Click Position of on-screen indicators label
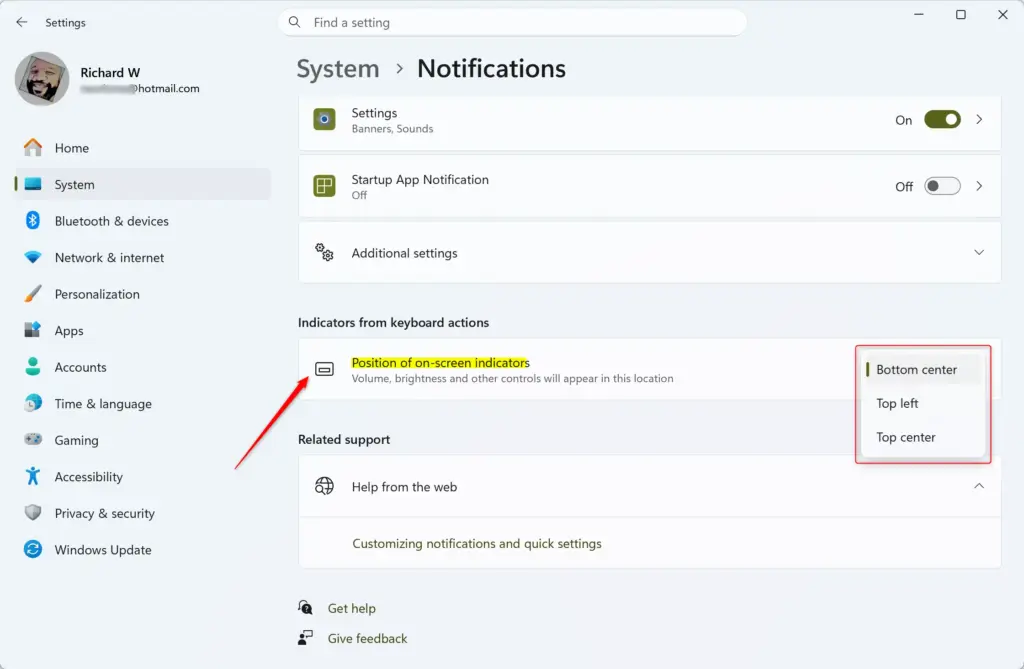The height and width of the screenshot is (669, 1024). tap(440, 363)
